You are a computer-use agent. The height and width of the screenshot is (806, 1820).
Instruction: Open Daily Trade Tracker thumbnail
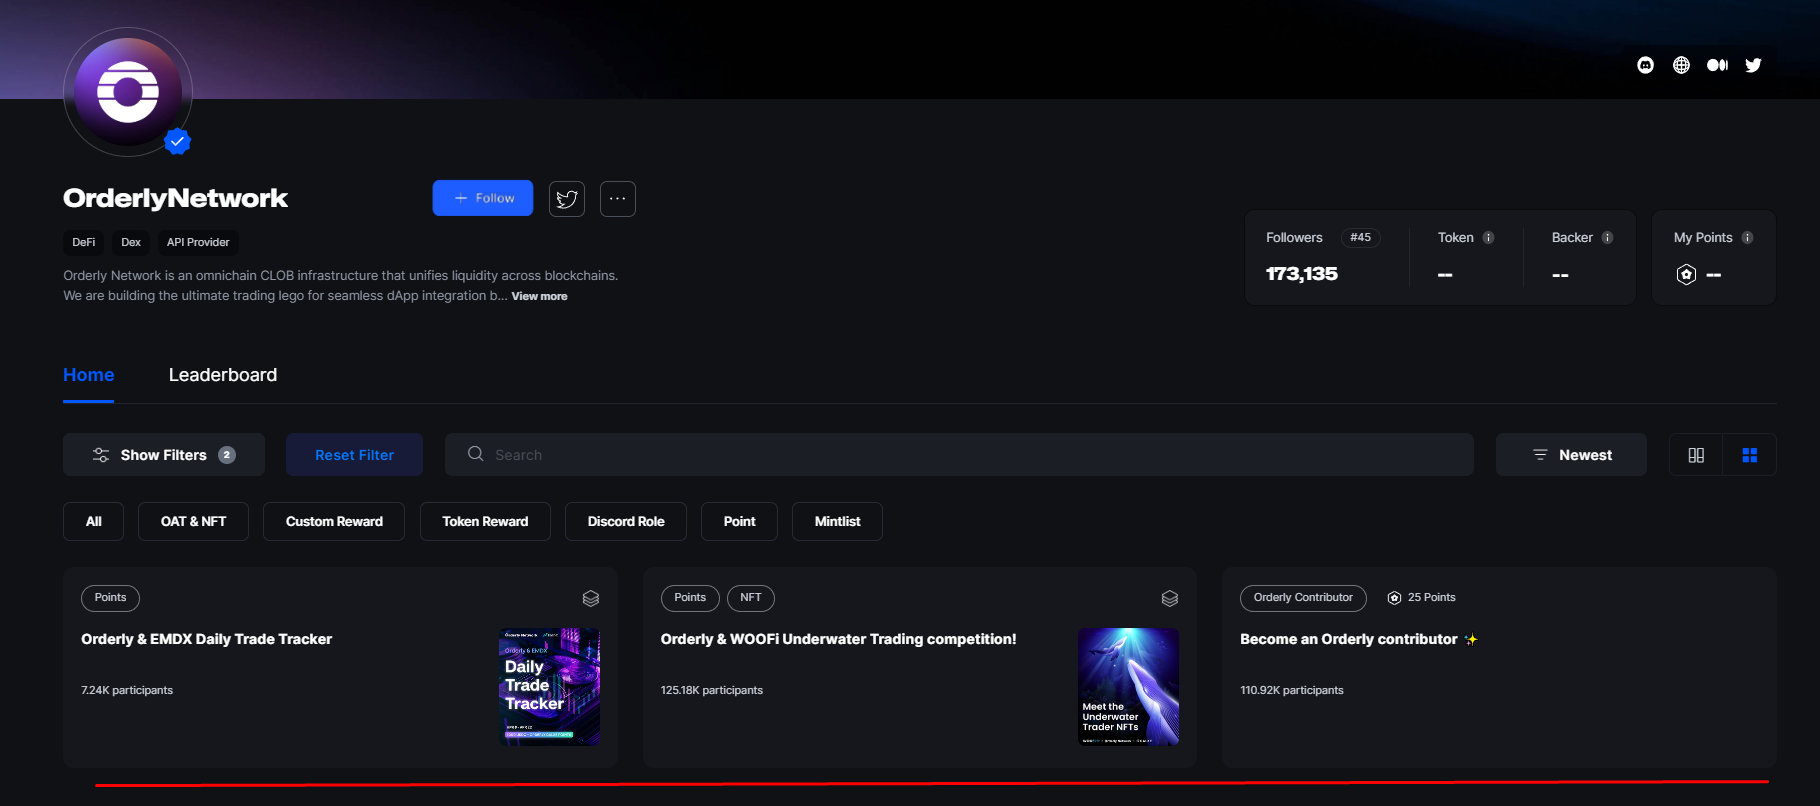pos(549,686)
